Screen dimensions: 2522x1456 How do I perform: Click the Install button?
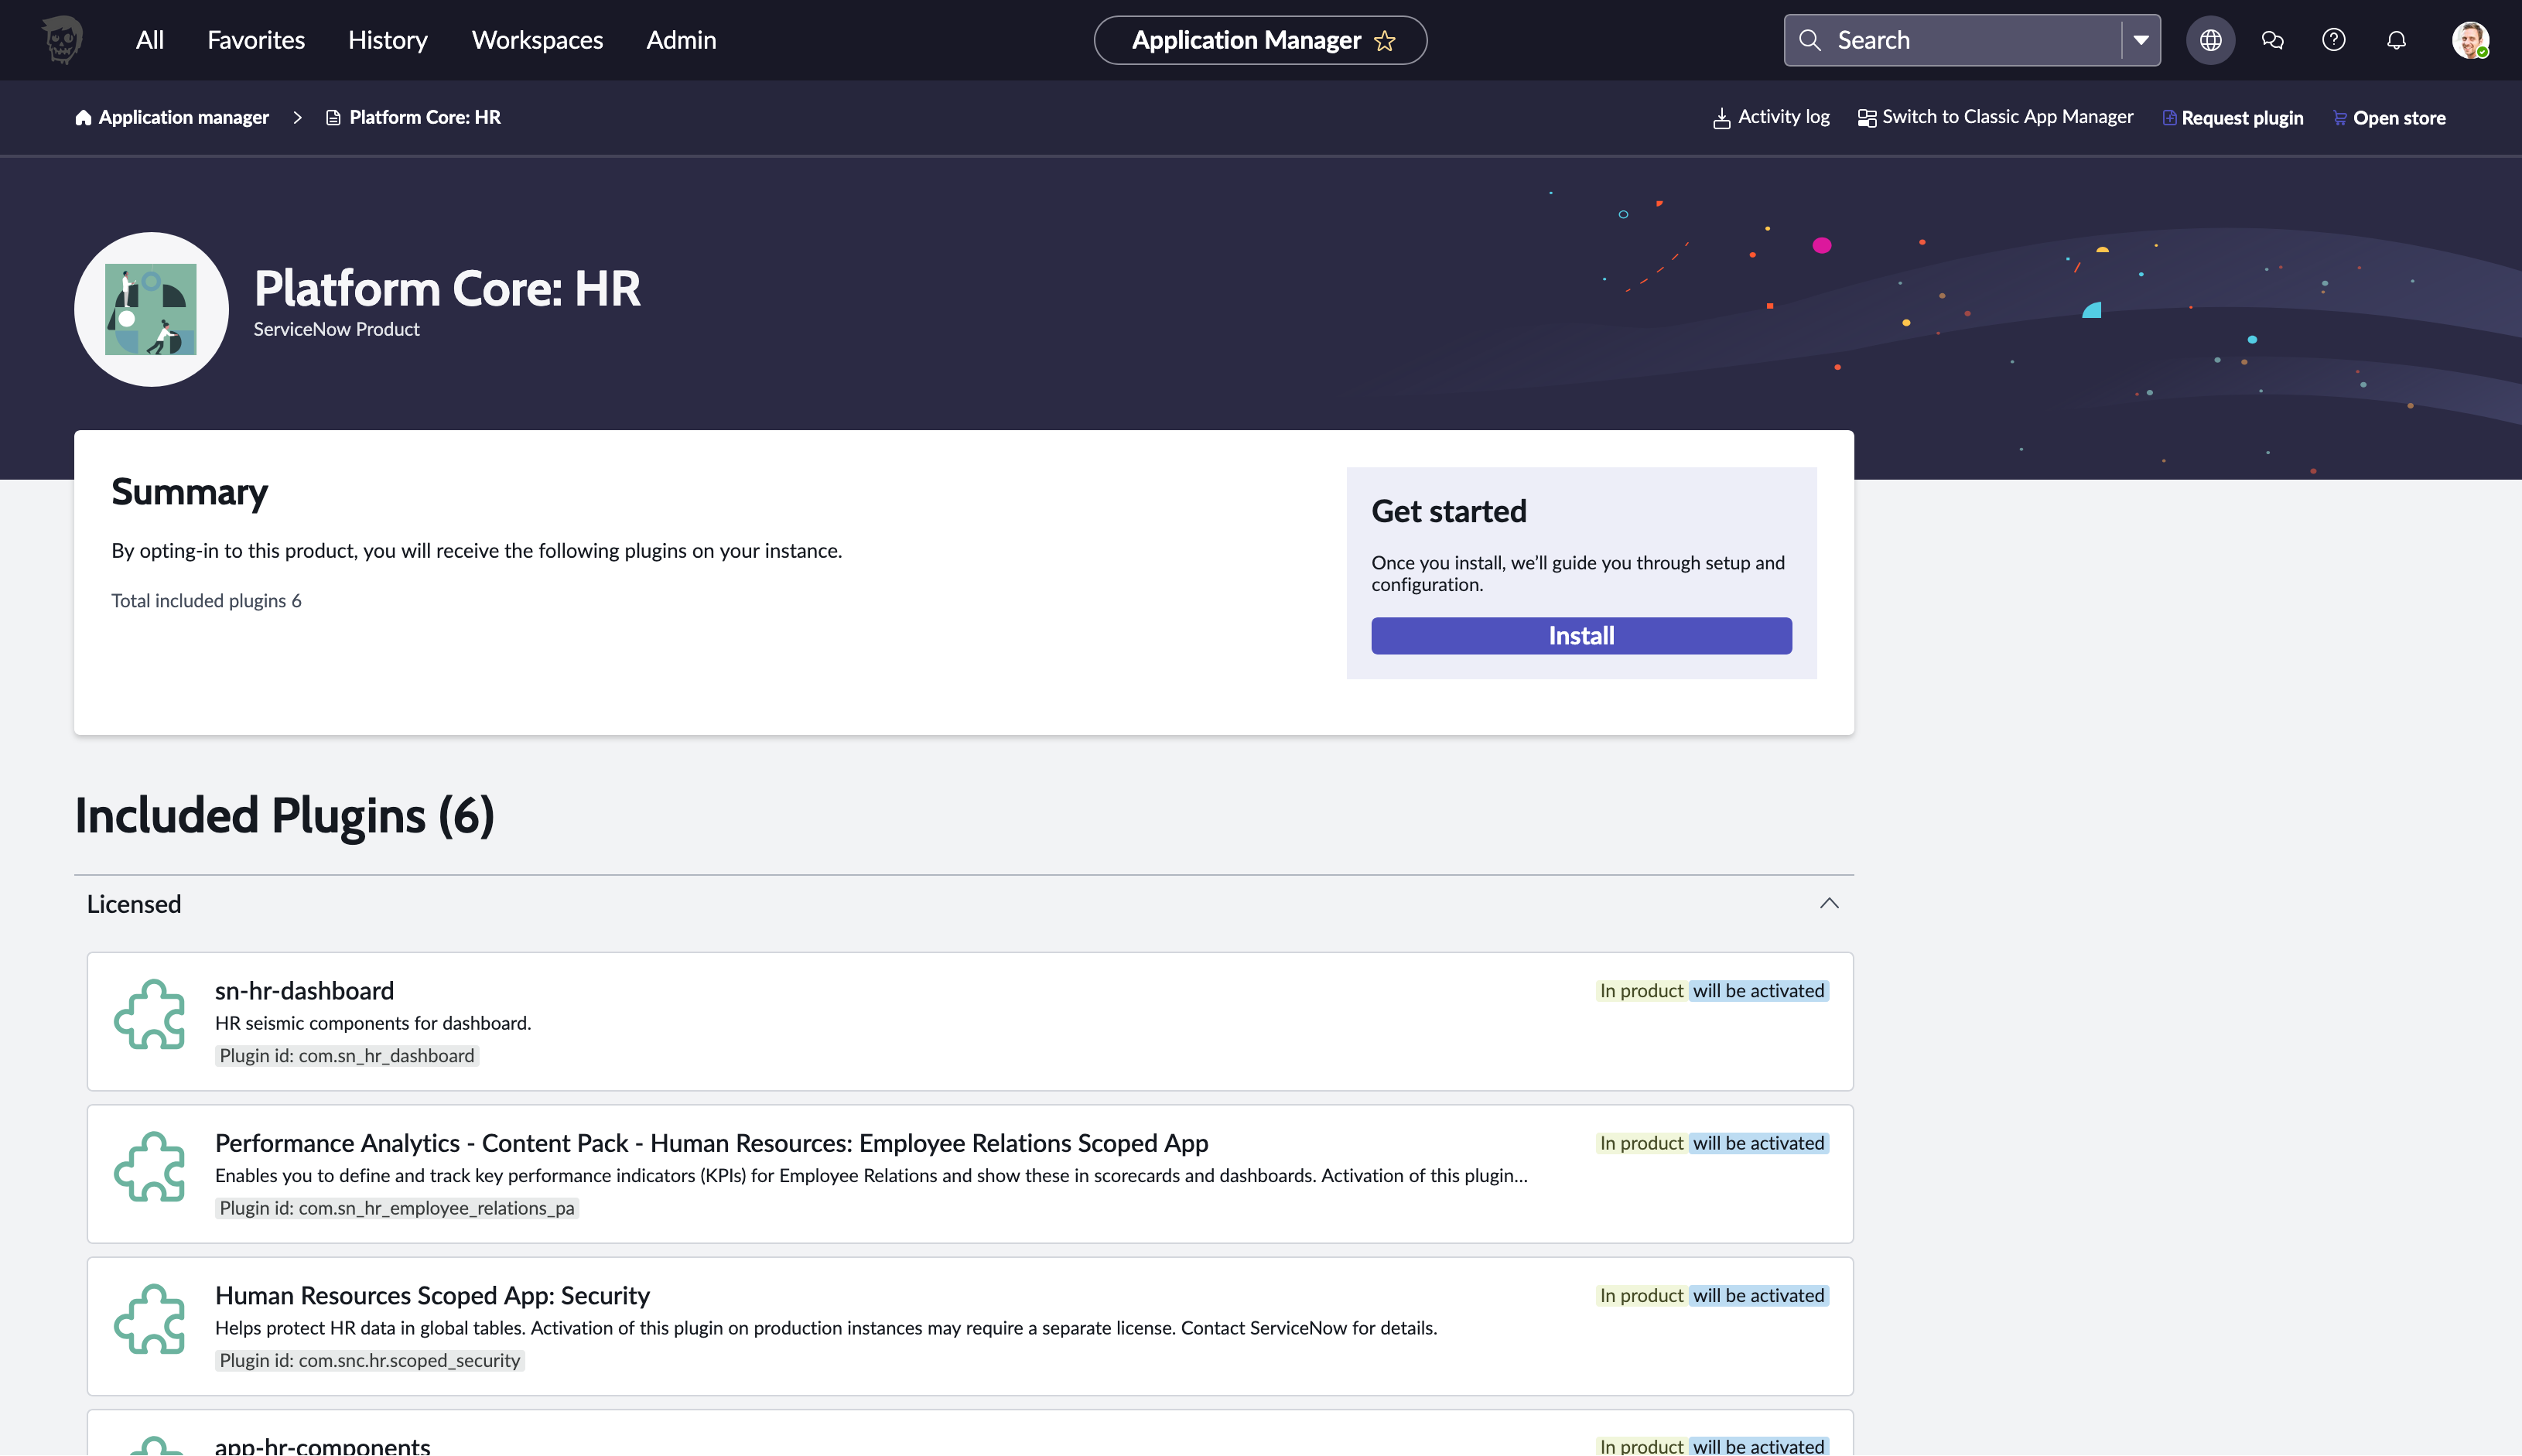coord(1581,636)
